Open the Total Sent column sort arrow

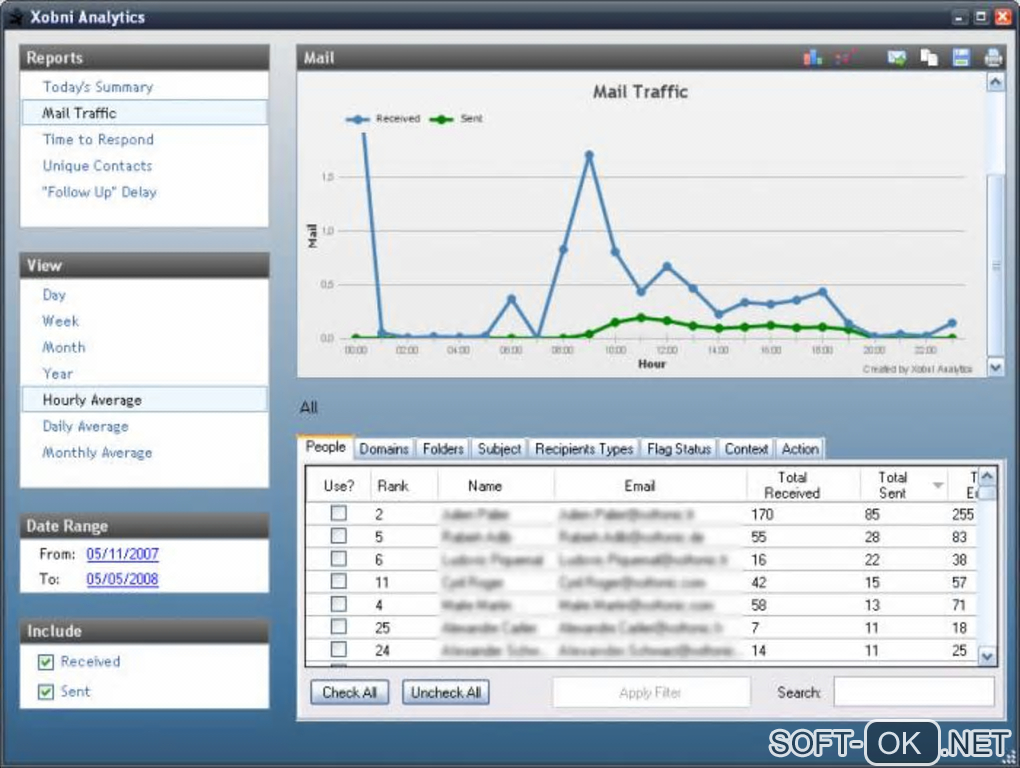click(938, 485)
